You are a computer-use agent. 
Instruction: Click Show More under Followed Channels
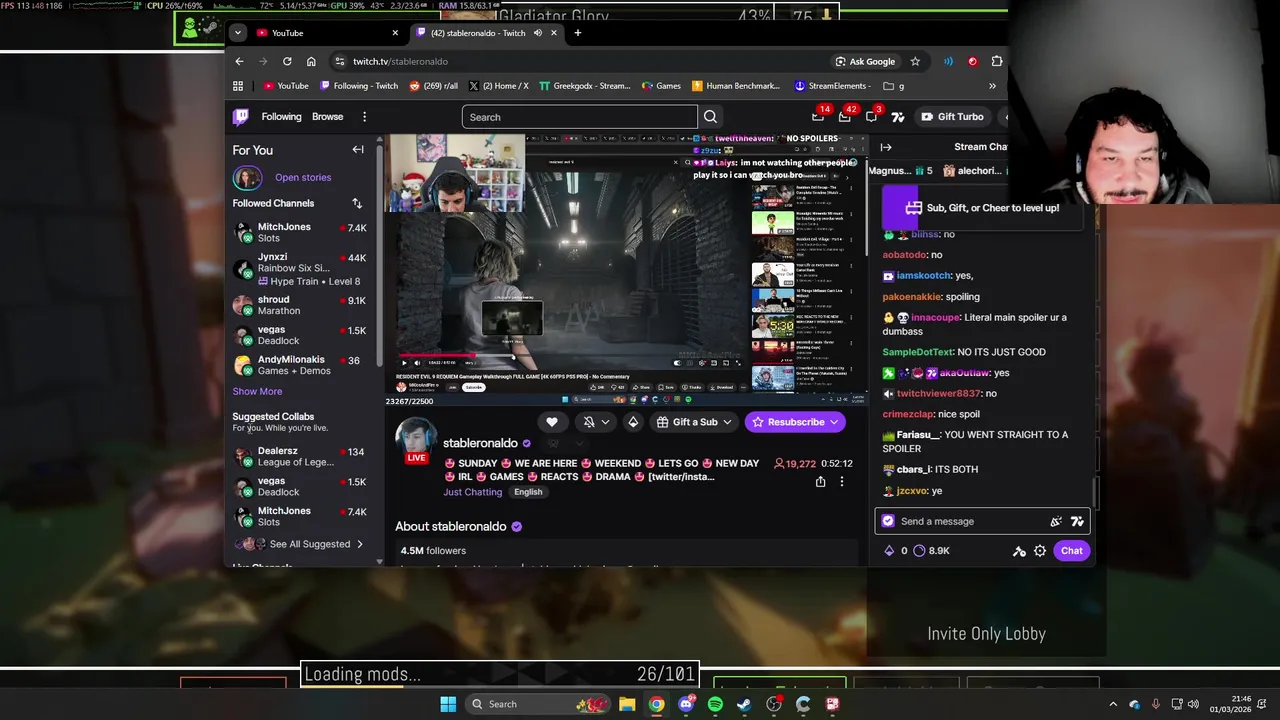point(257,392)
